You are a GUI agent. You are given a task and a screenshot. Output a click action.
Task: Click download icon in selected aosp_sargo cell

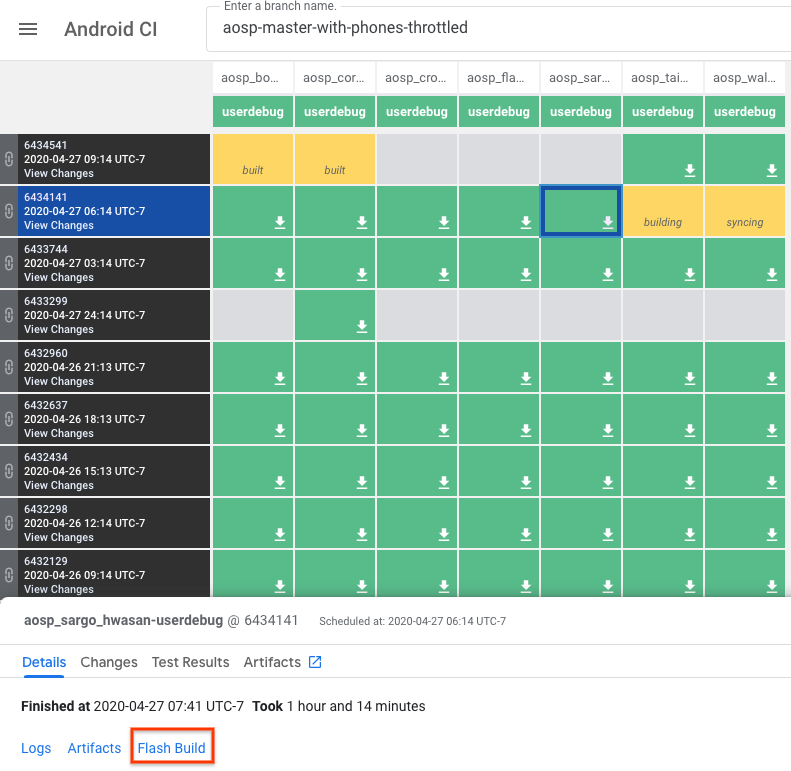tap(608, 222)
